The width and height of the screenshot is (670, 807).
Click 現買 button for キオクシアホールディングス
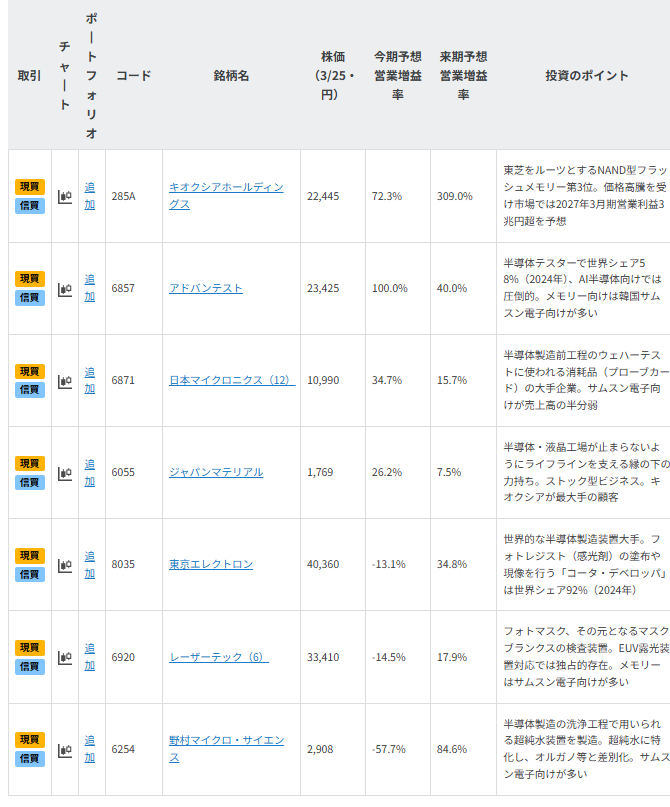(x=30, y=186)
